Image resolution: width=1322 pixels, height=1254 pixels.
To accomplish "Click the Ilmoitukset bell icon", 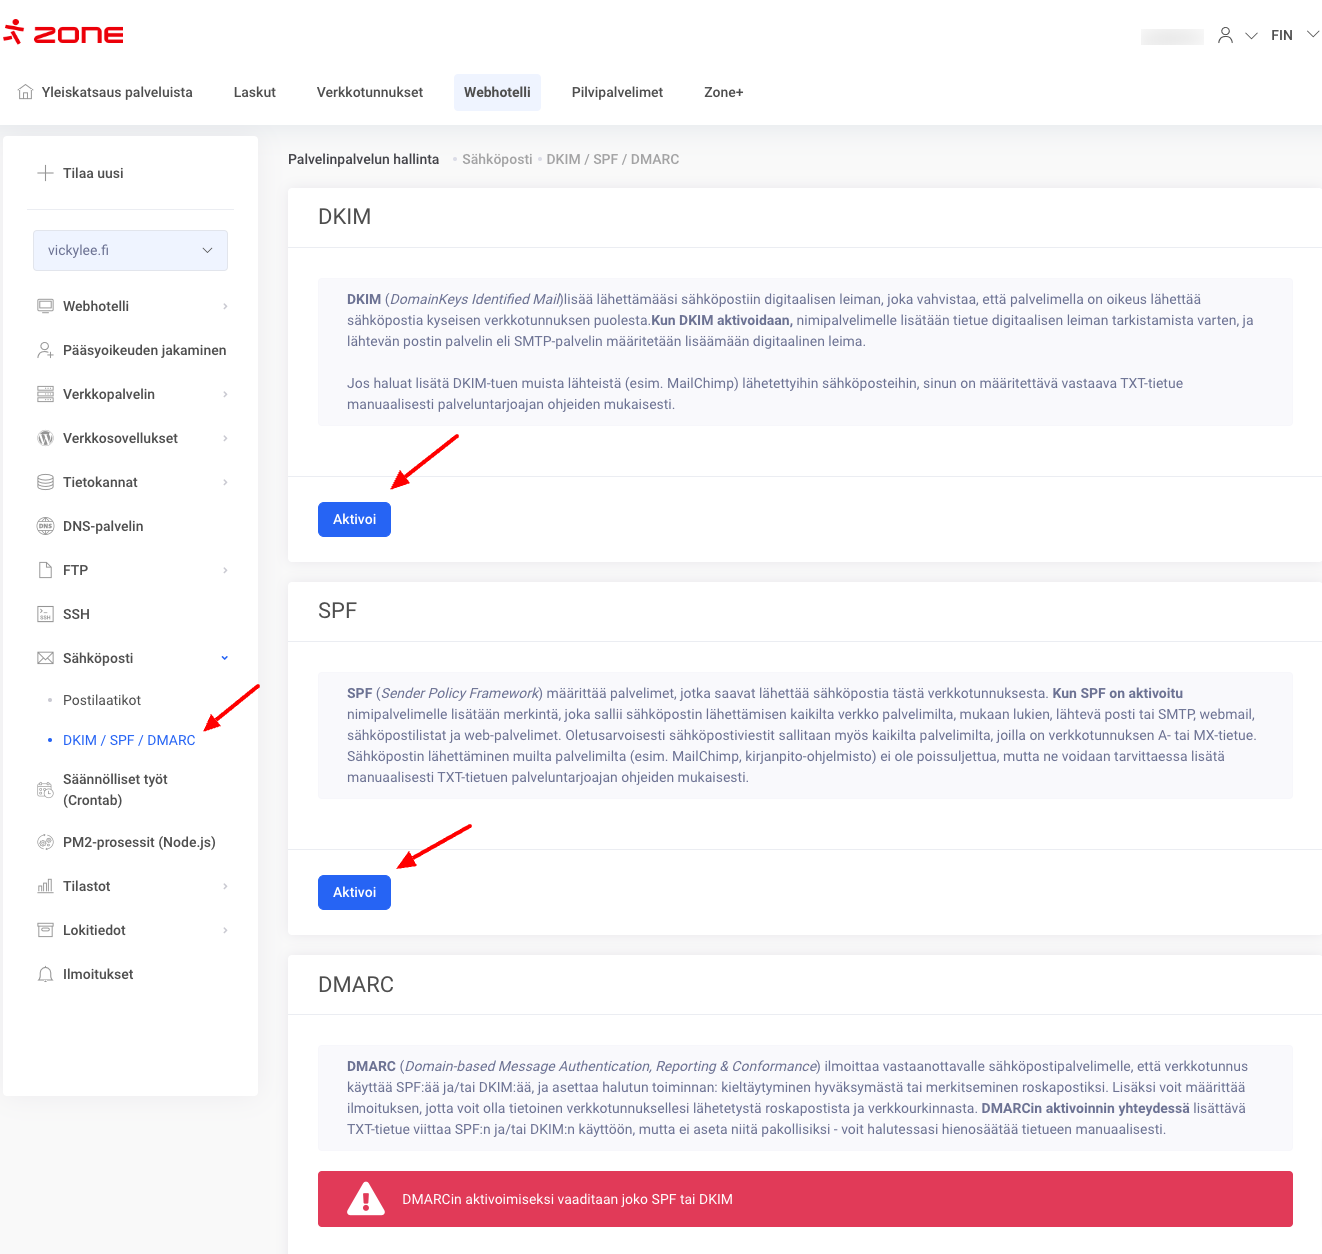I will coord(45,974).
